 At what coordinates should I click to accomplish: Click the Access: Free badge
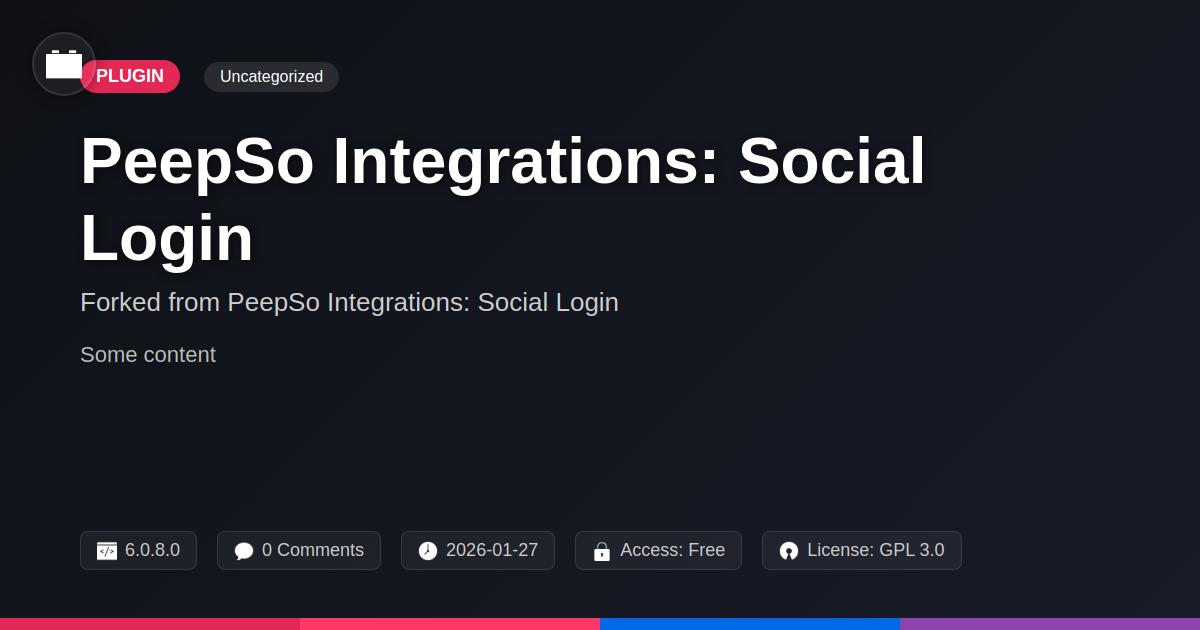pos(658,551)
